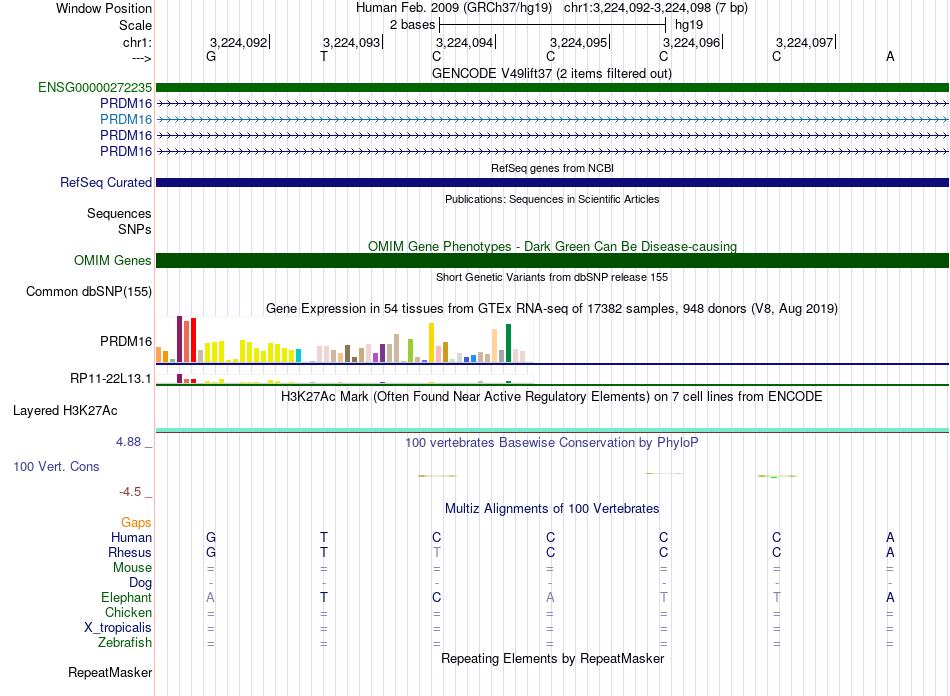Select the Common dbSNP(155) track label
Screen dimensions: 950x696
tap(89, 291)
